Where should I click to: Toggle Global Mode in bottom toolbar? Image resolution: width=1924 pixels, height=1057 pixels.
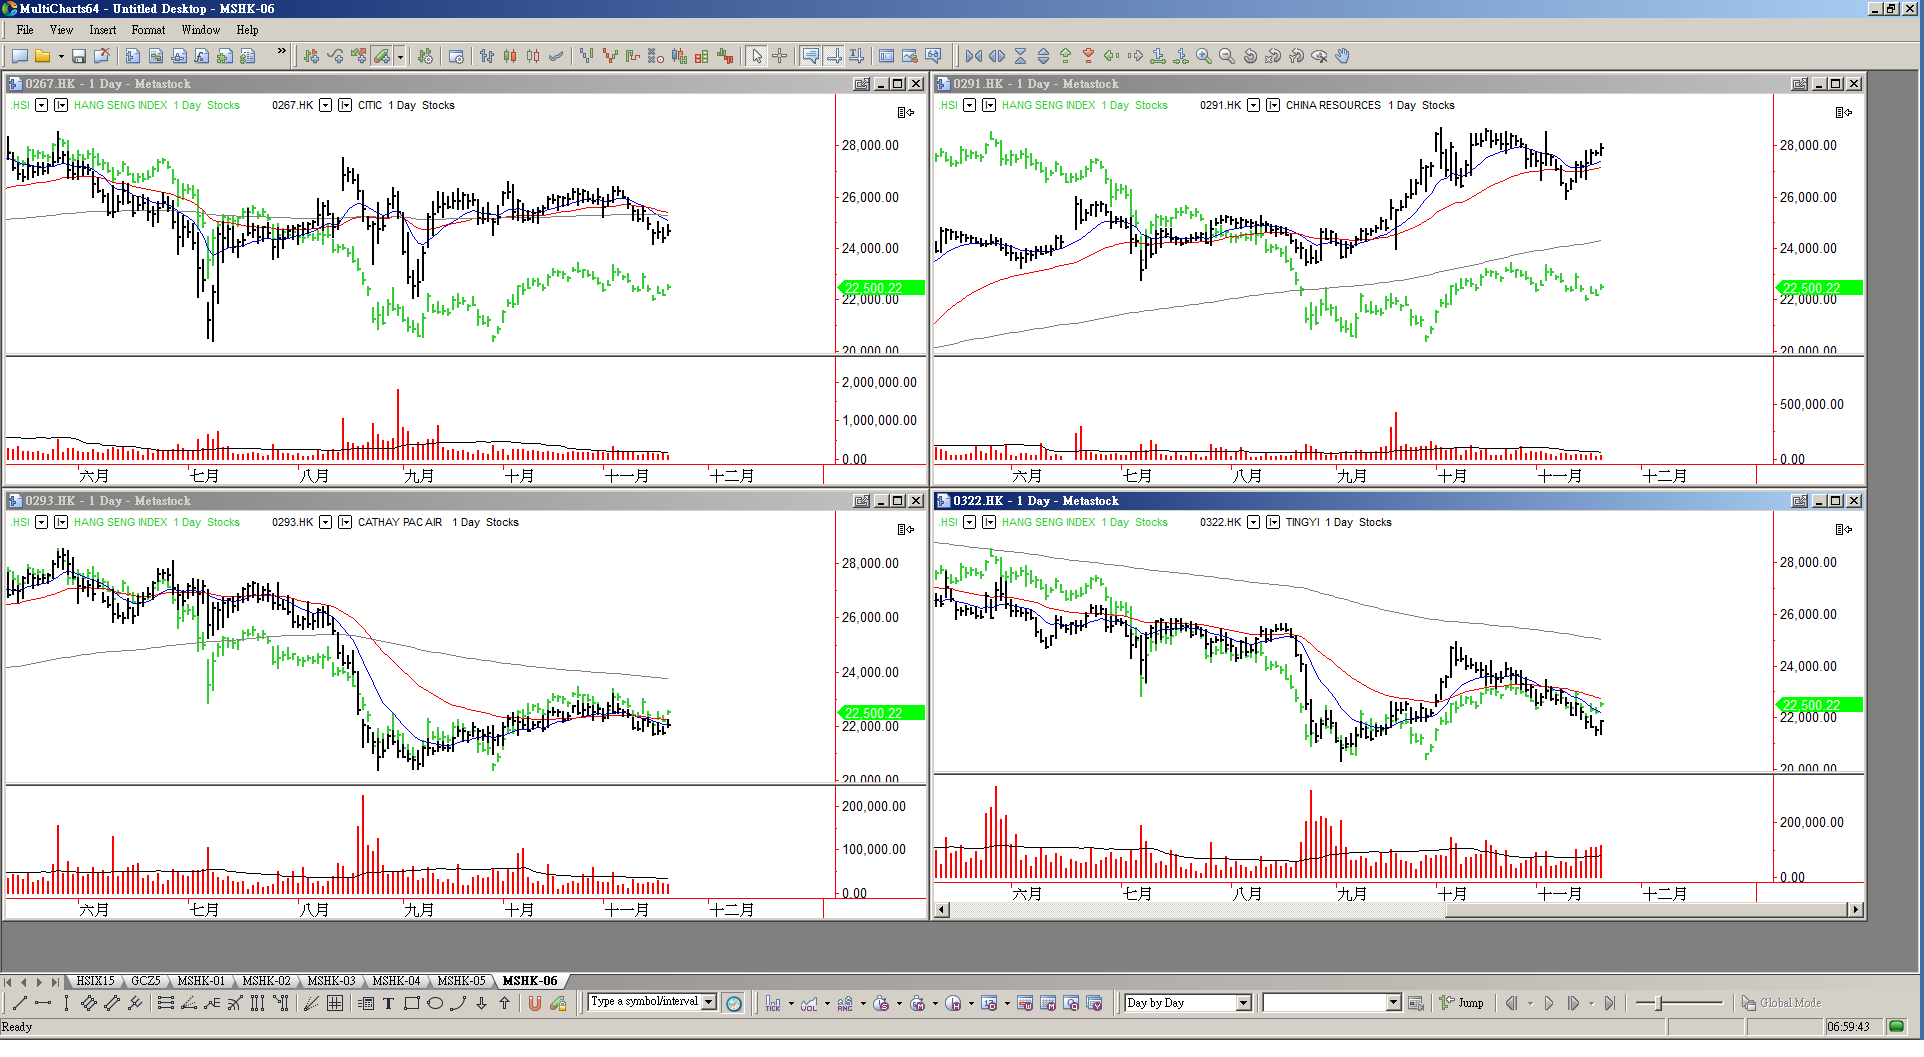(x=1781, y=1003)
